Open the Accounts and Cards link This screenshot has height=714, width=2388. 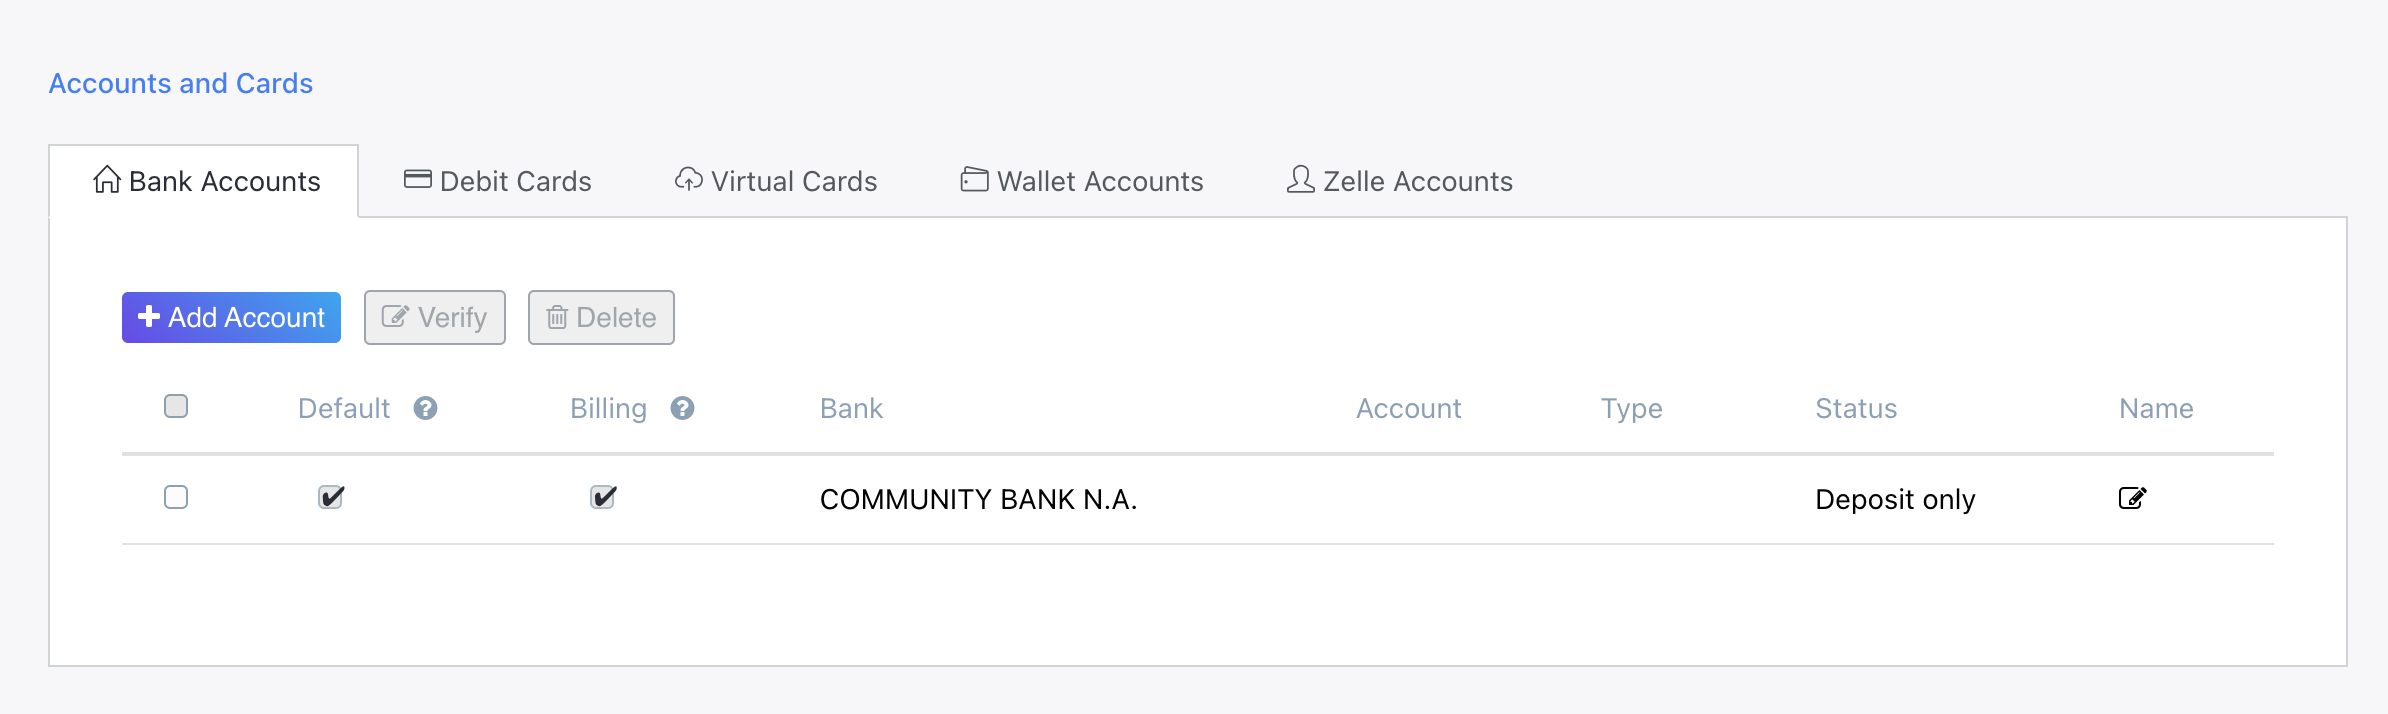pos(181,83)
